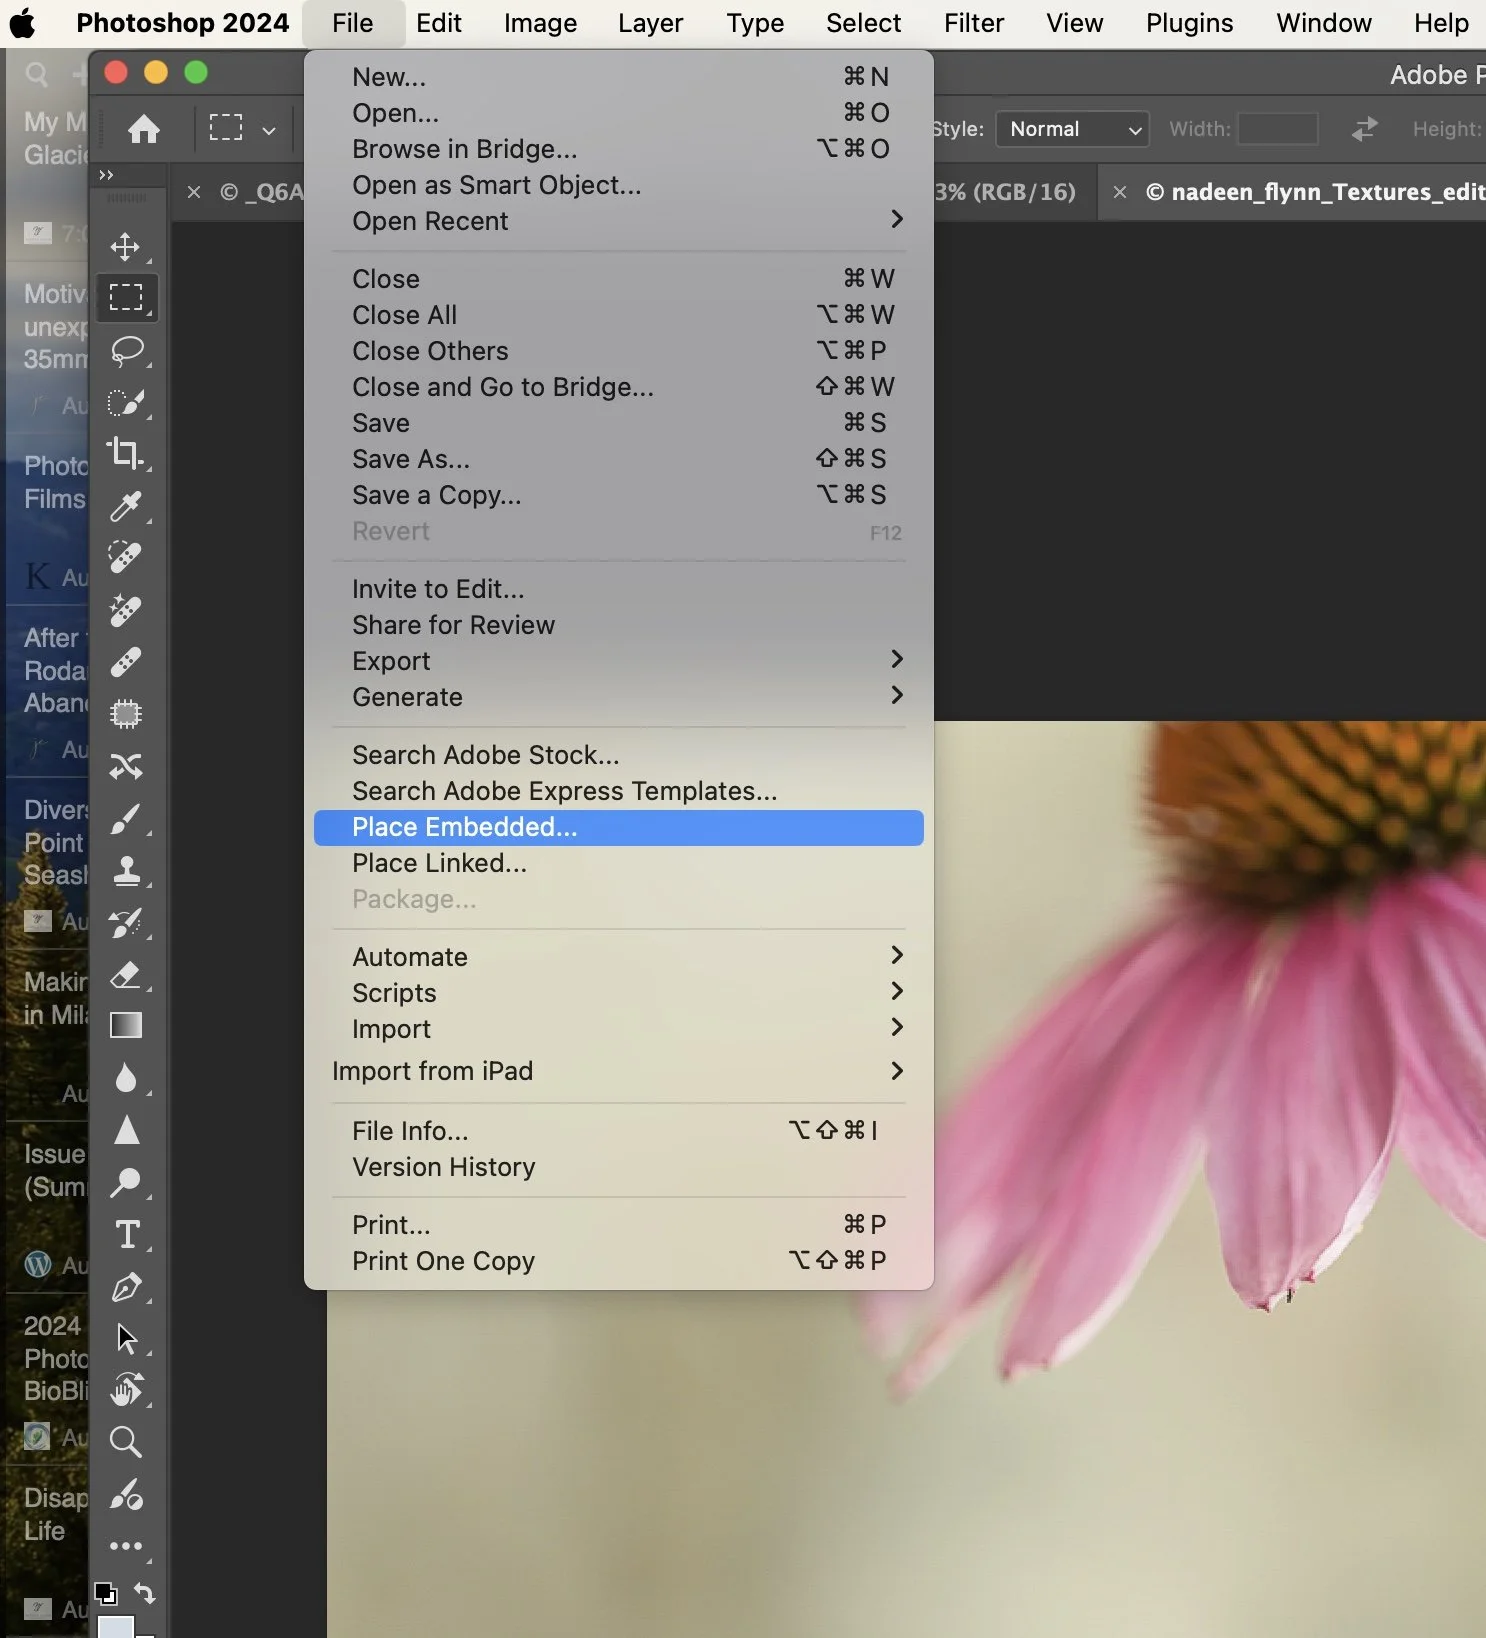Open the Window menu in menu bar
This screenshot has height=1638, width=1486.
[x=1323, y=23]
